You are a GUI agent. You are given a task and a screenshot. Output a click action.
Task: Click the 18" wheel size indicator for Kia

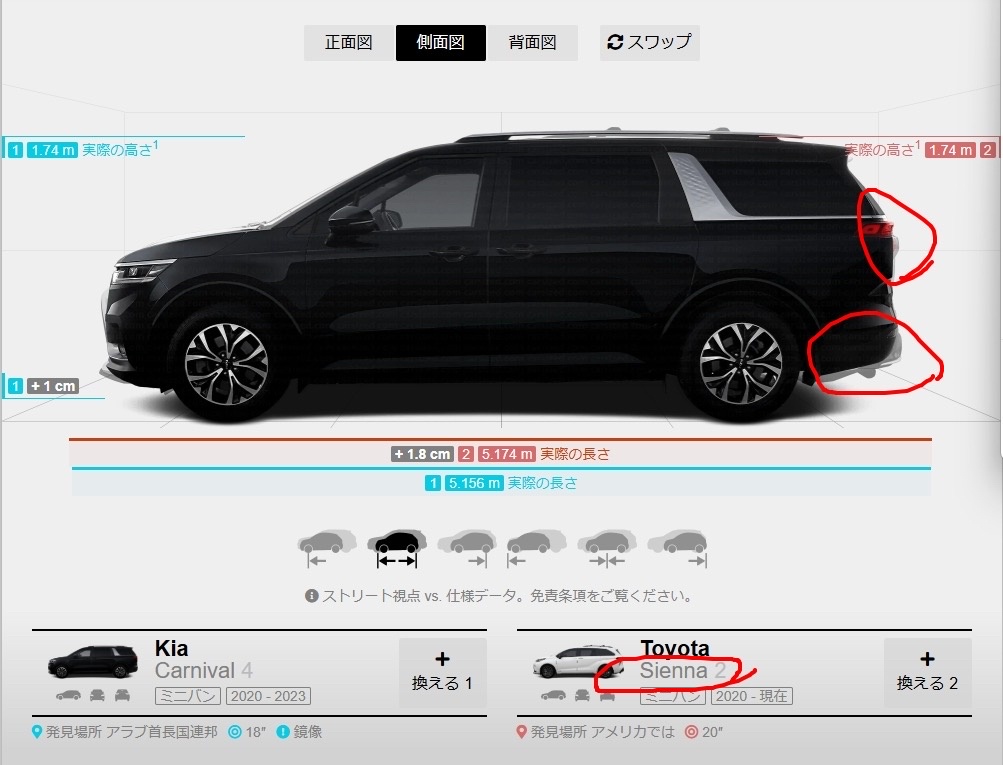pyautogui.click(x=248, y=732)
